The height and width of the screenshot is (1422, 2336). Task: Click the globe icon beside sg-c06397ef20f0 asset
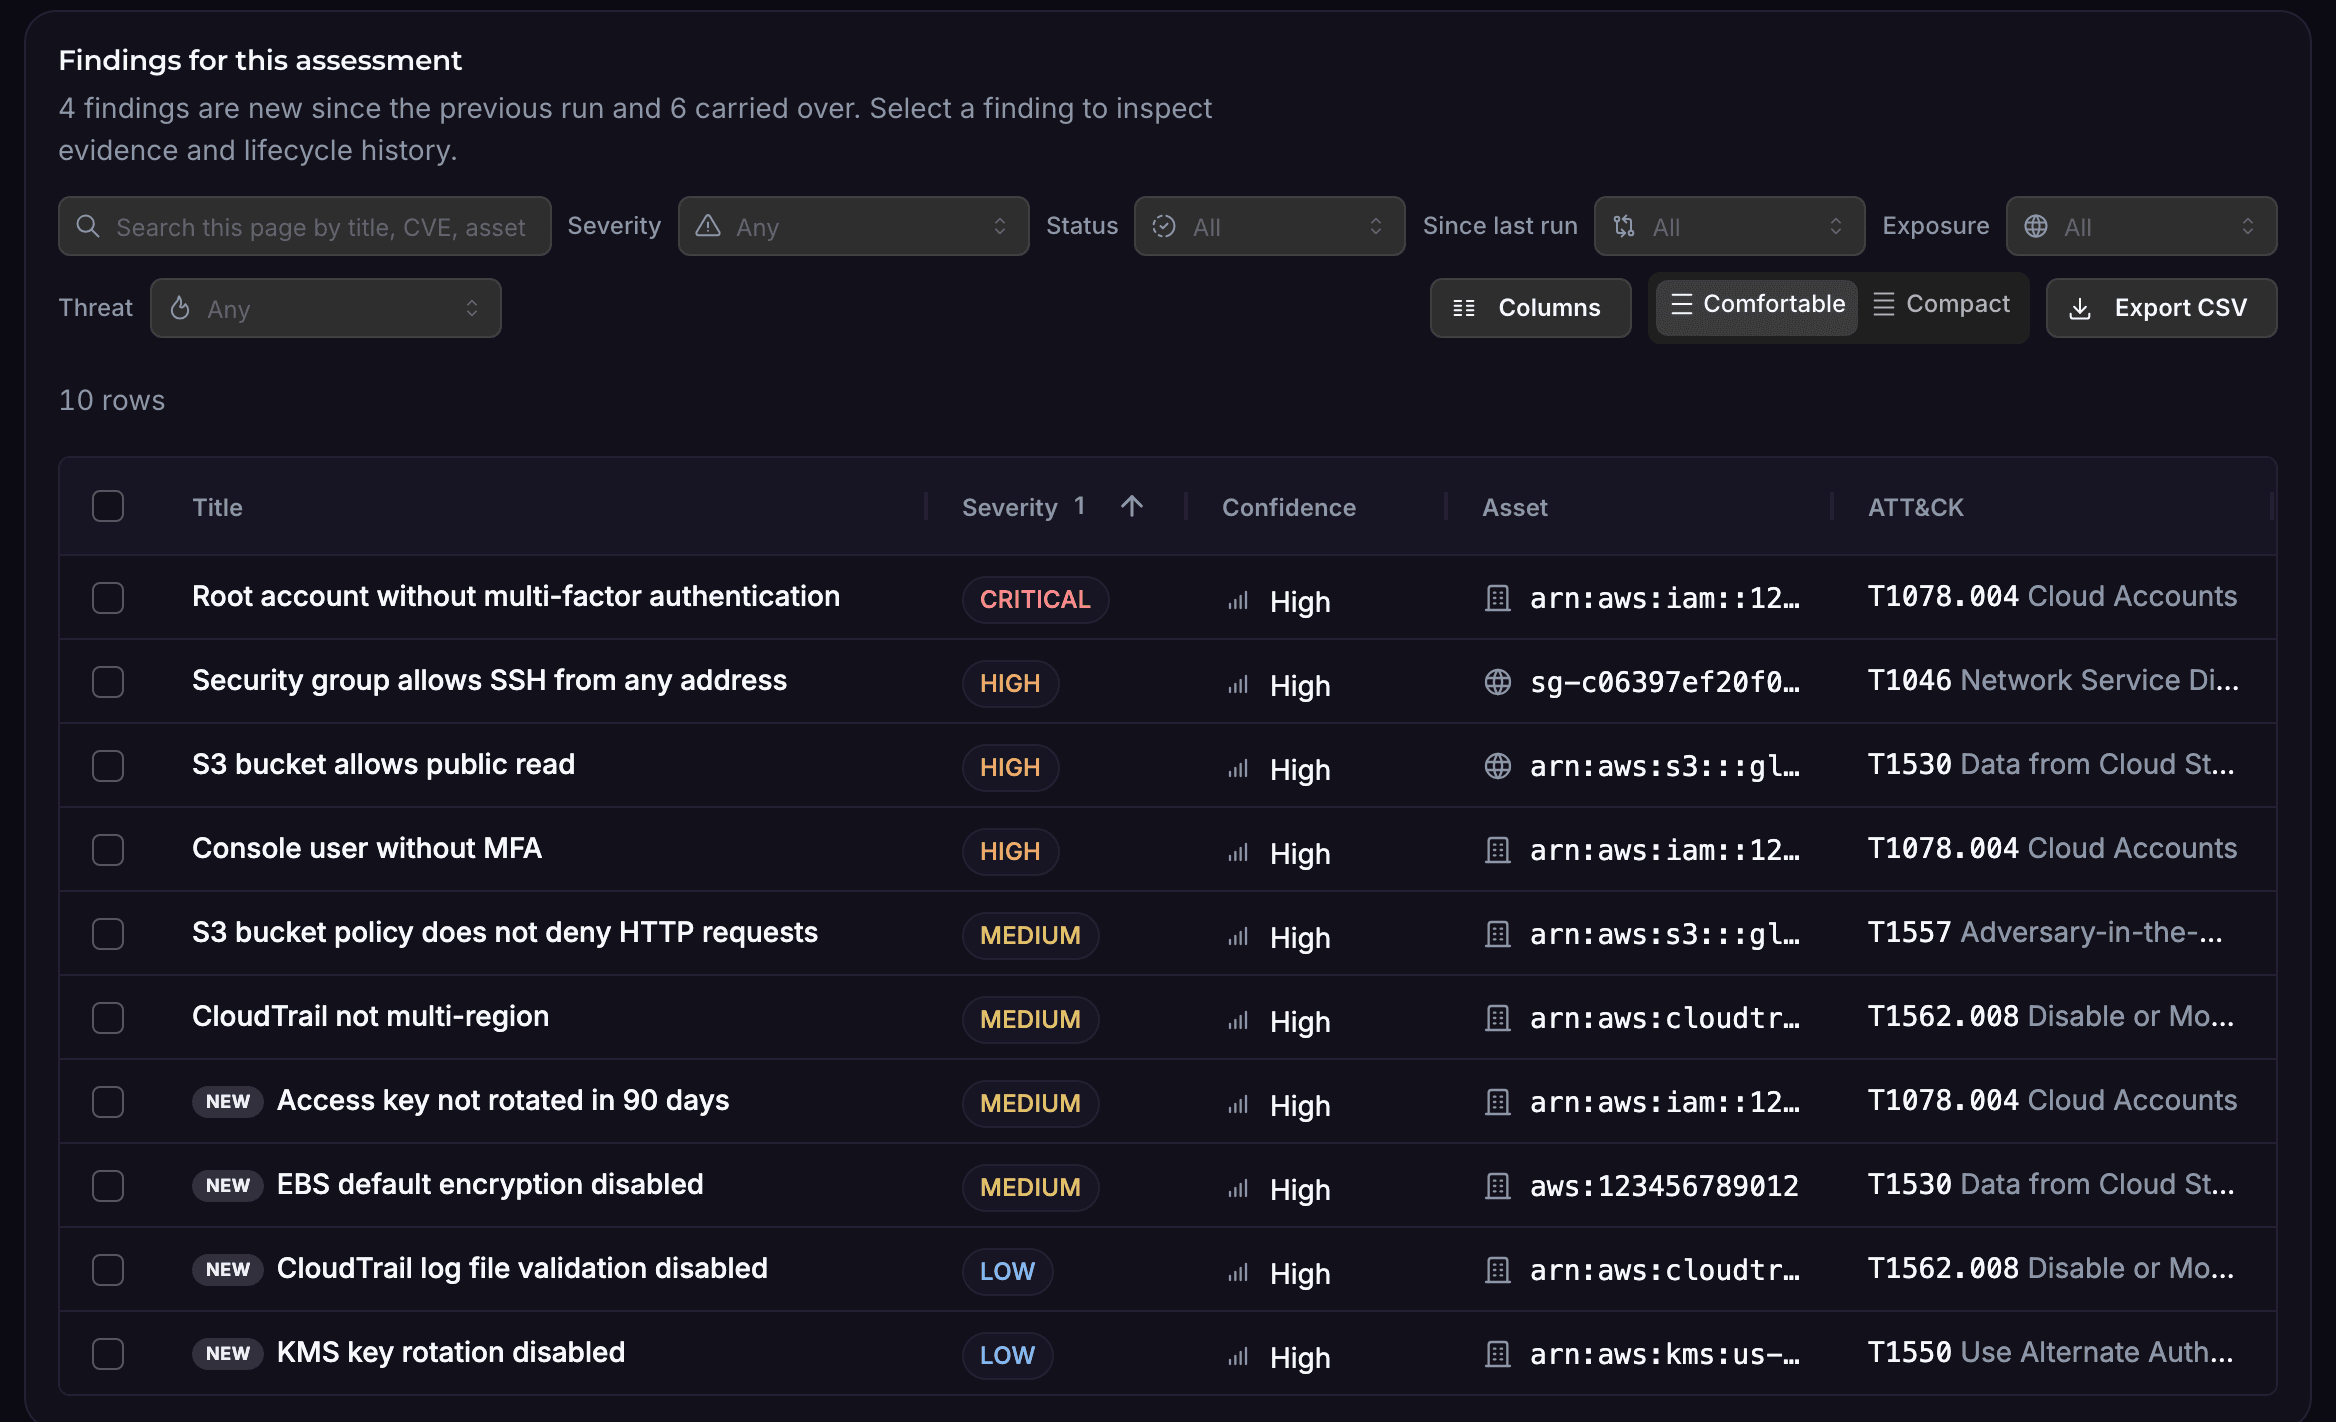point(1498,682)
